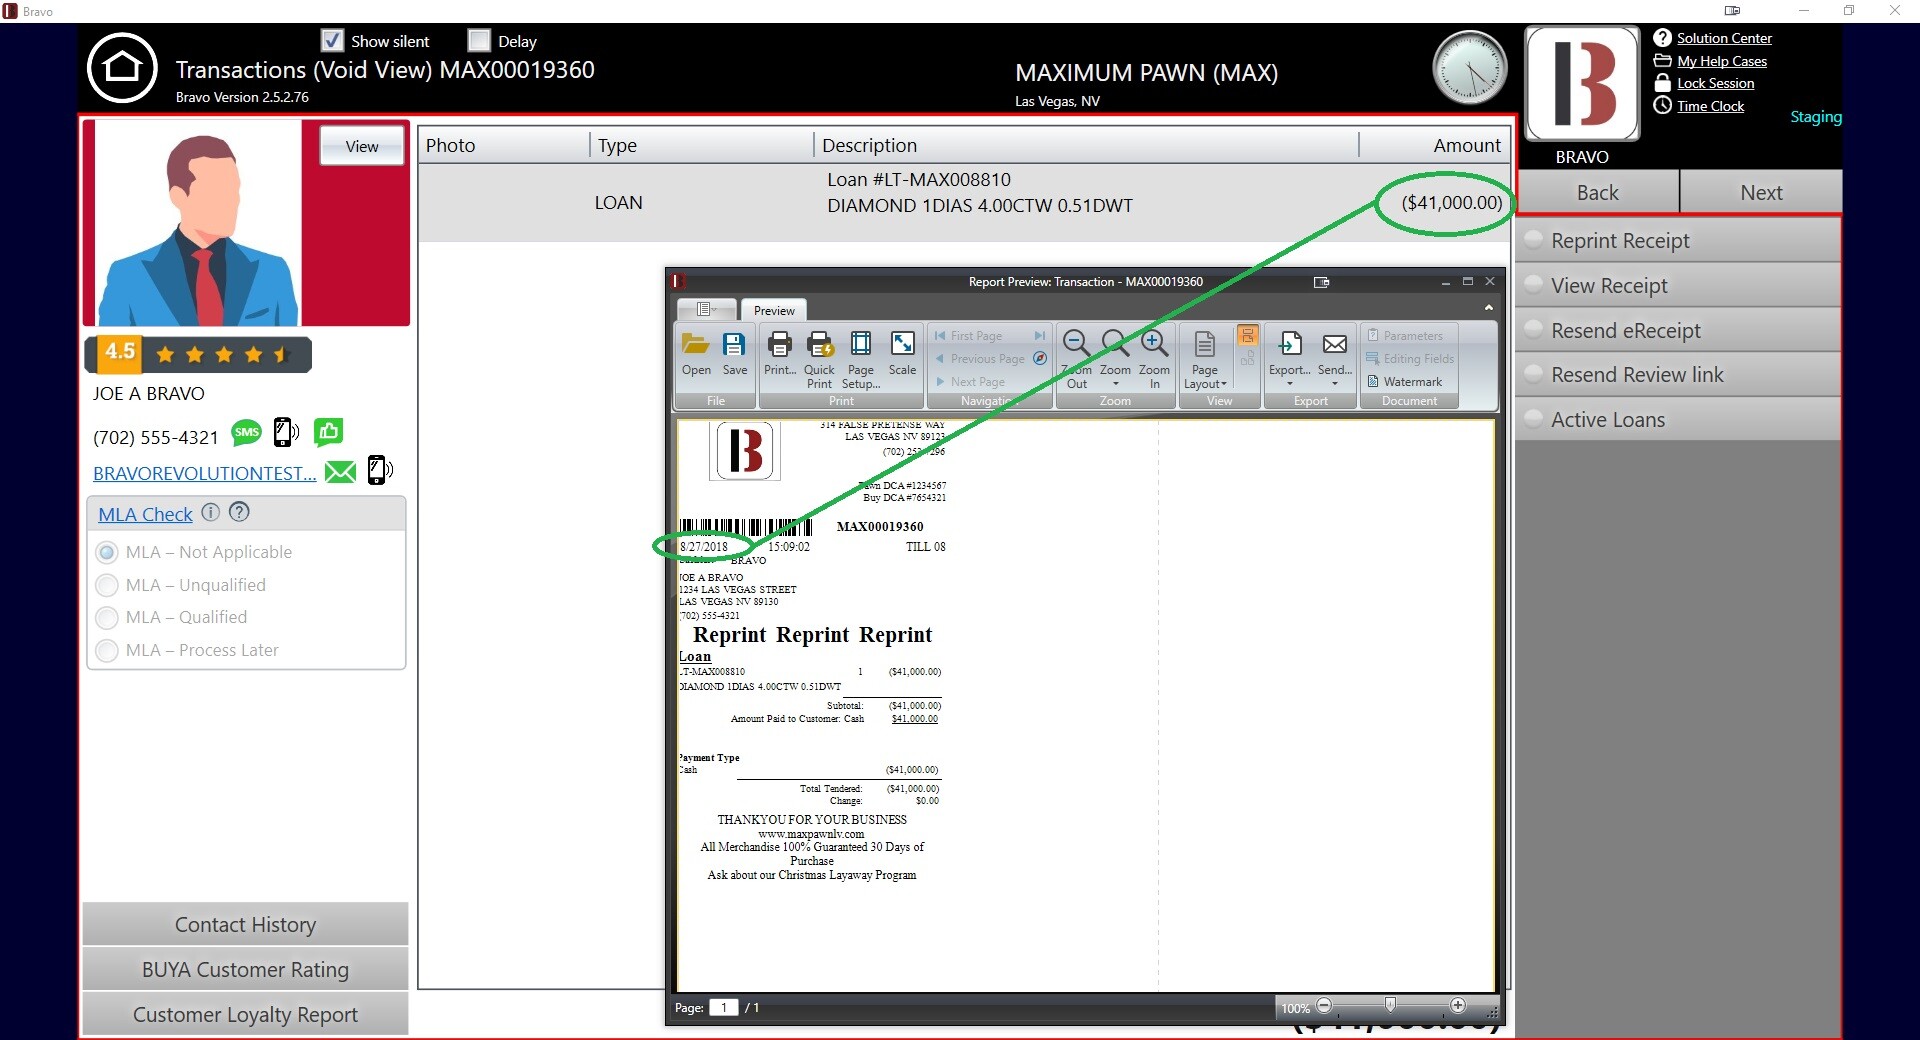
Task: Click the zoom slider thumb in status bar
Action: pyautogui.click(x=1390, y=1005)
